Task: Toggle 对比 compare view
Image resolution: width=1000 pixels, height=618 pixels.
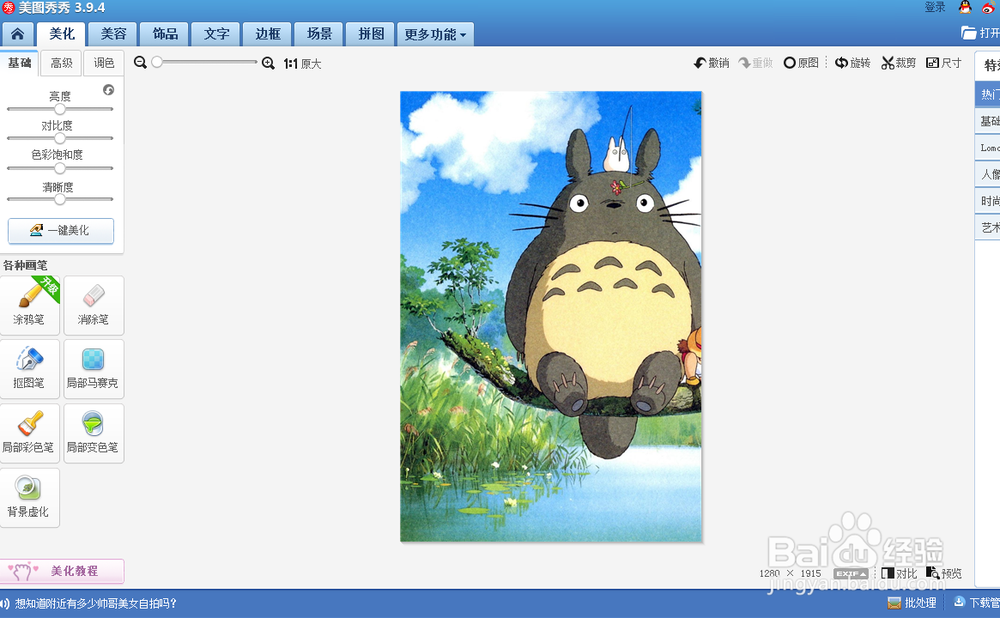Action: [x=899, y=573]
